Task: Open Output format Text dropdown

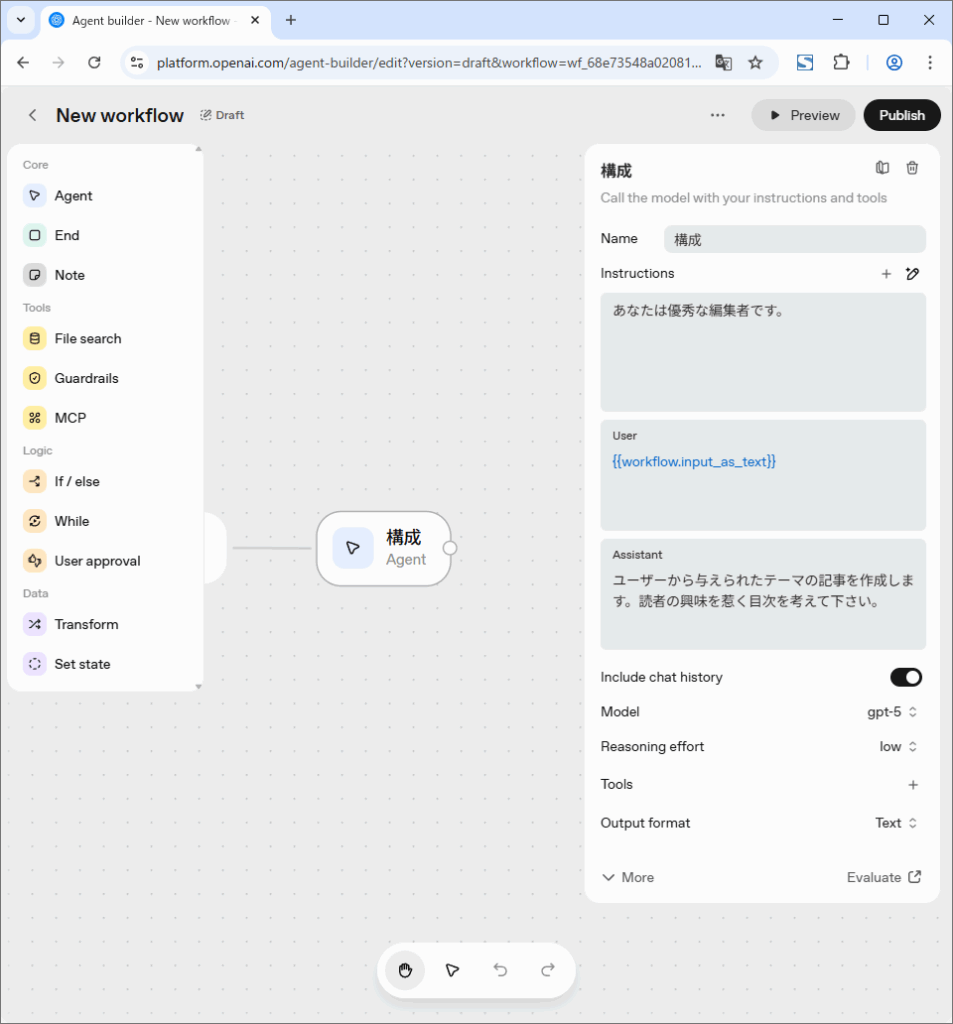Action: [x=895, y=823]
